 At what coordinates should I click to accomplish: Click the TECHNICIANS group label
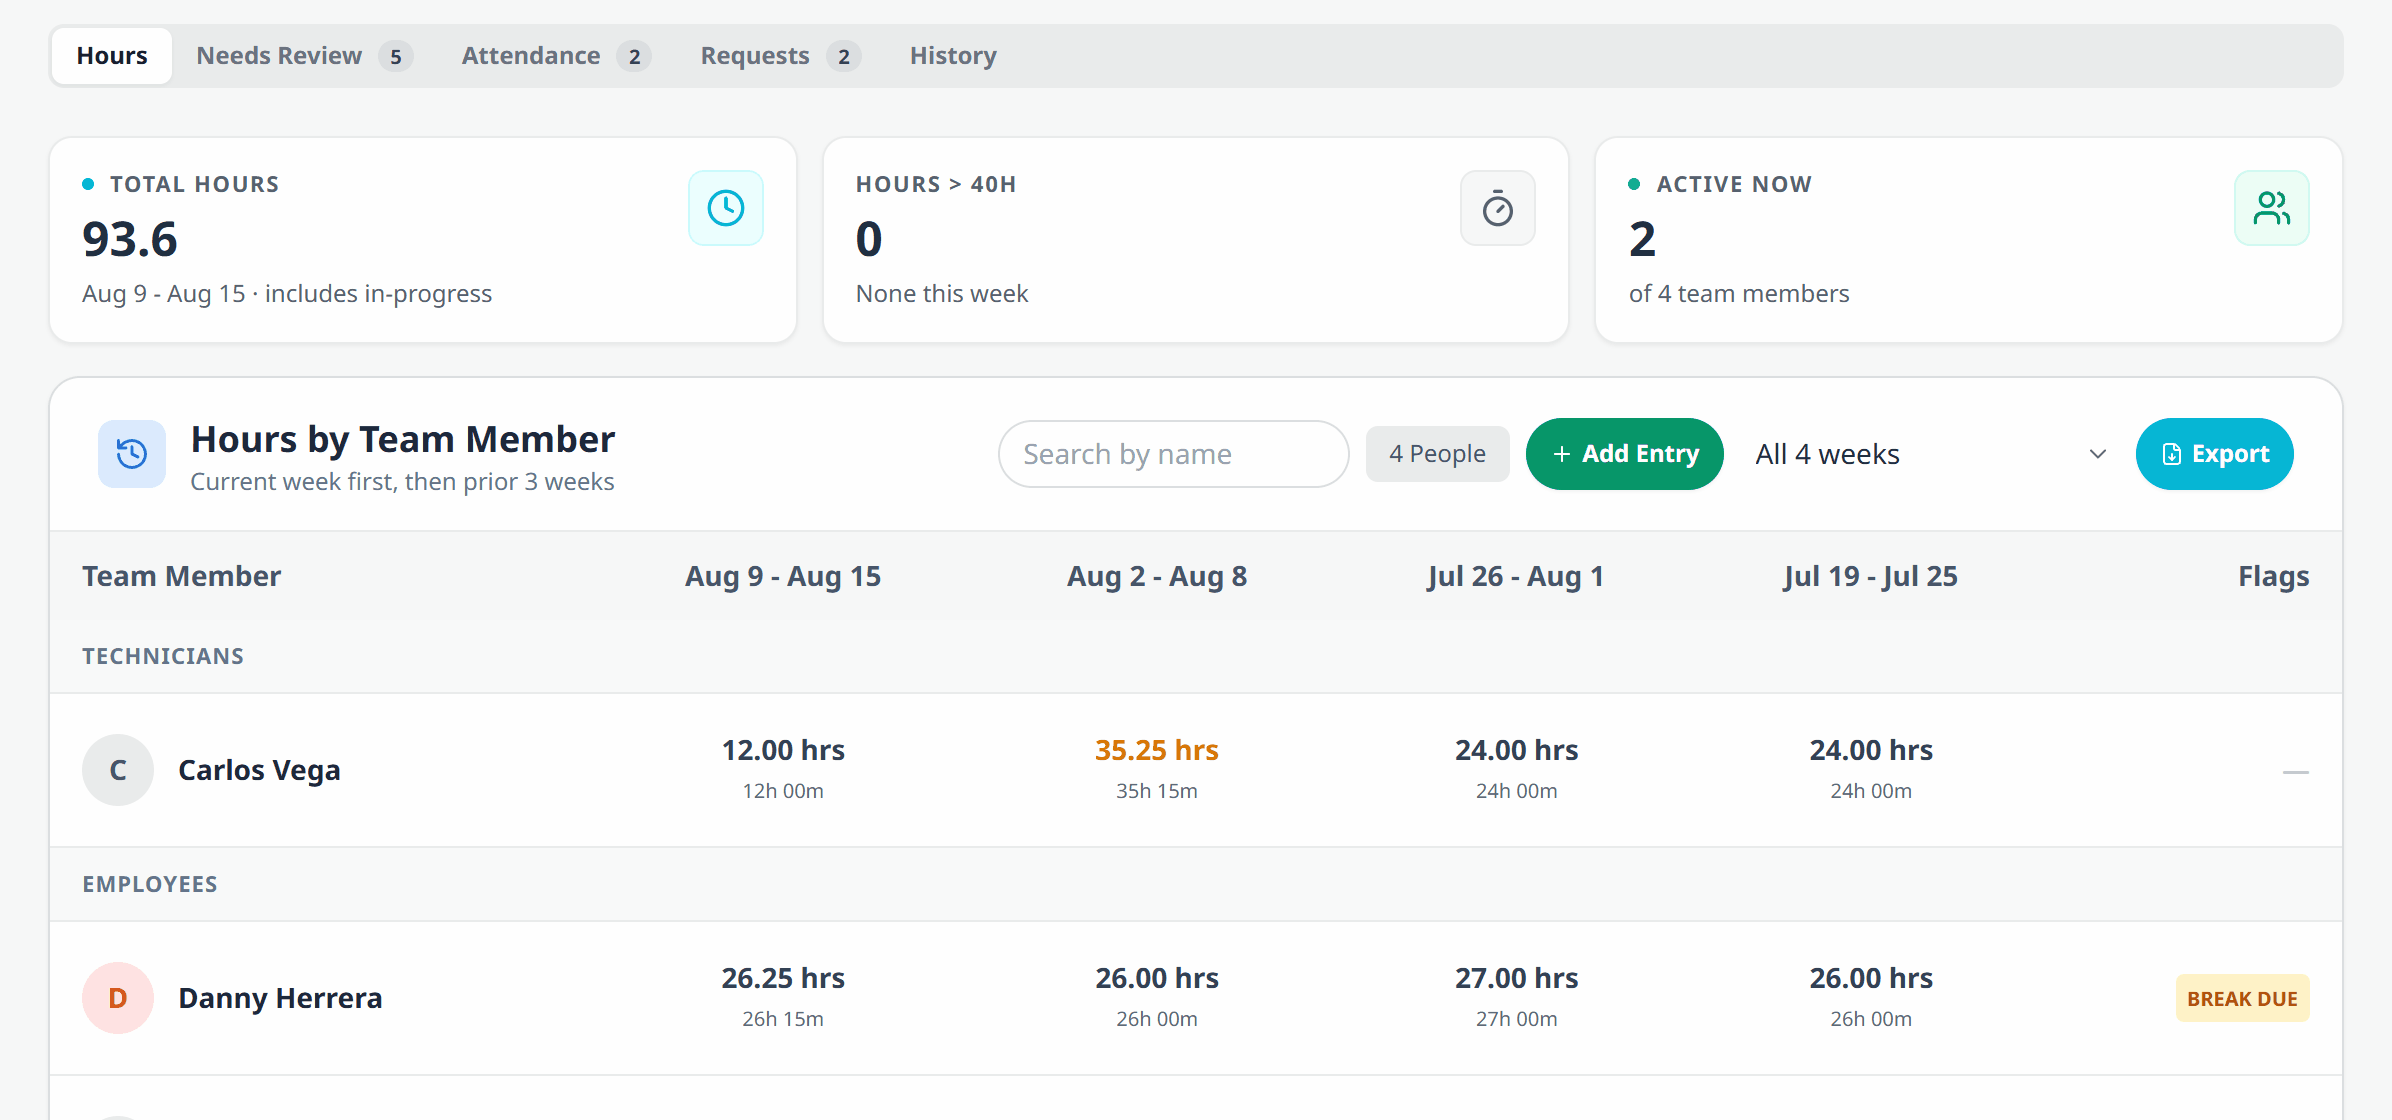point(163,656)
